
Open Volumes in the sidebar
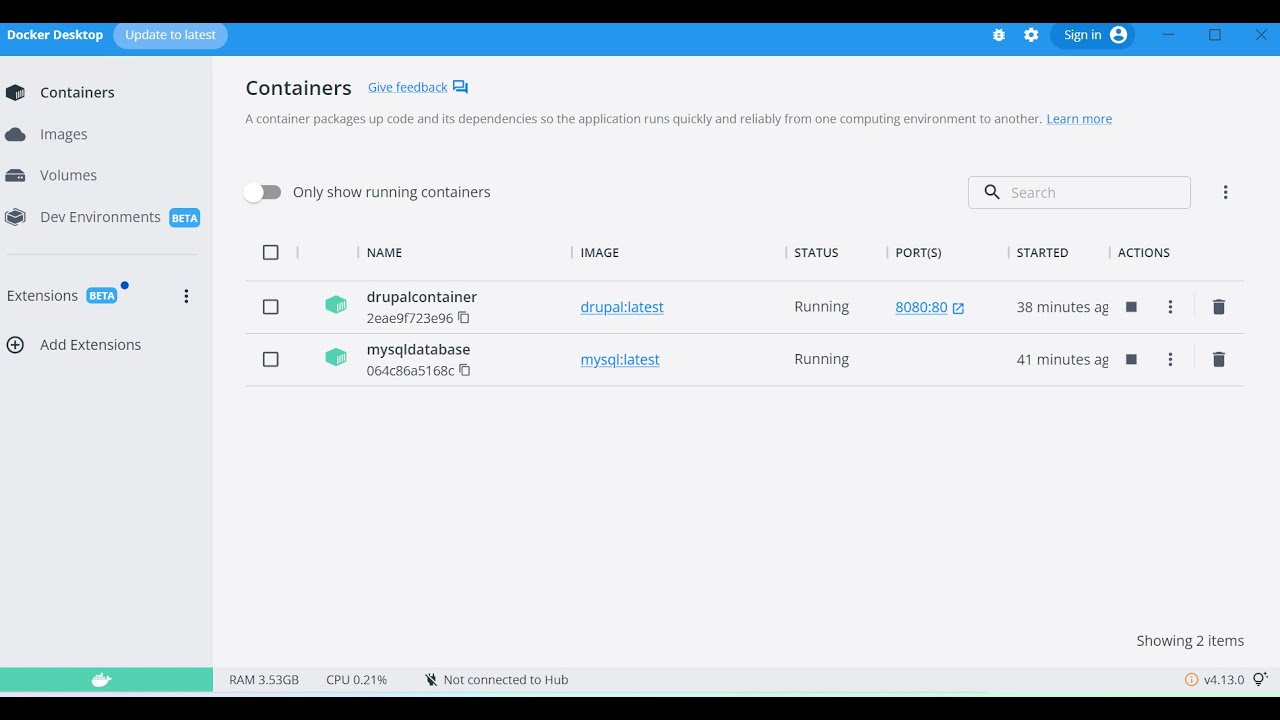pyautogui.click(x=68, y=175)
